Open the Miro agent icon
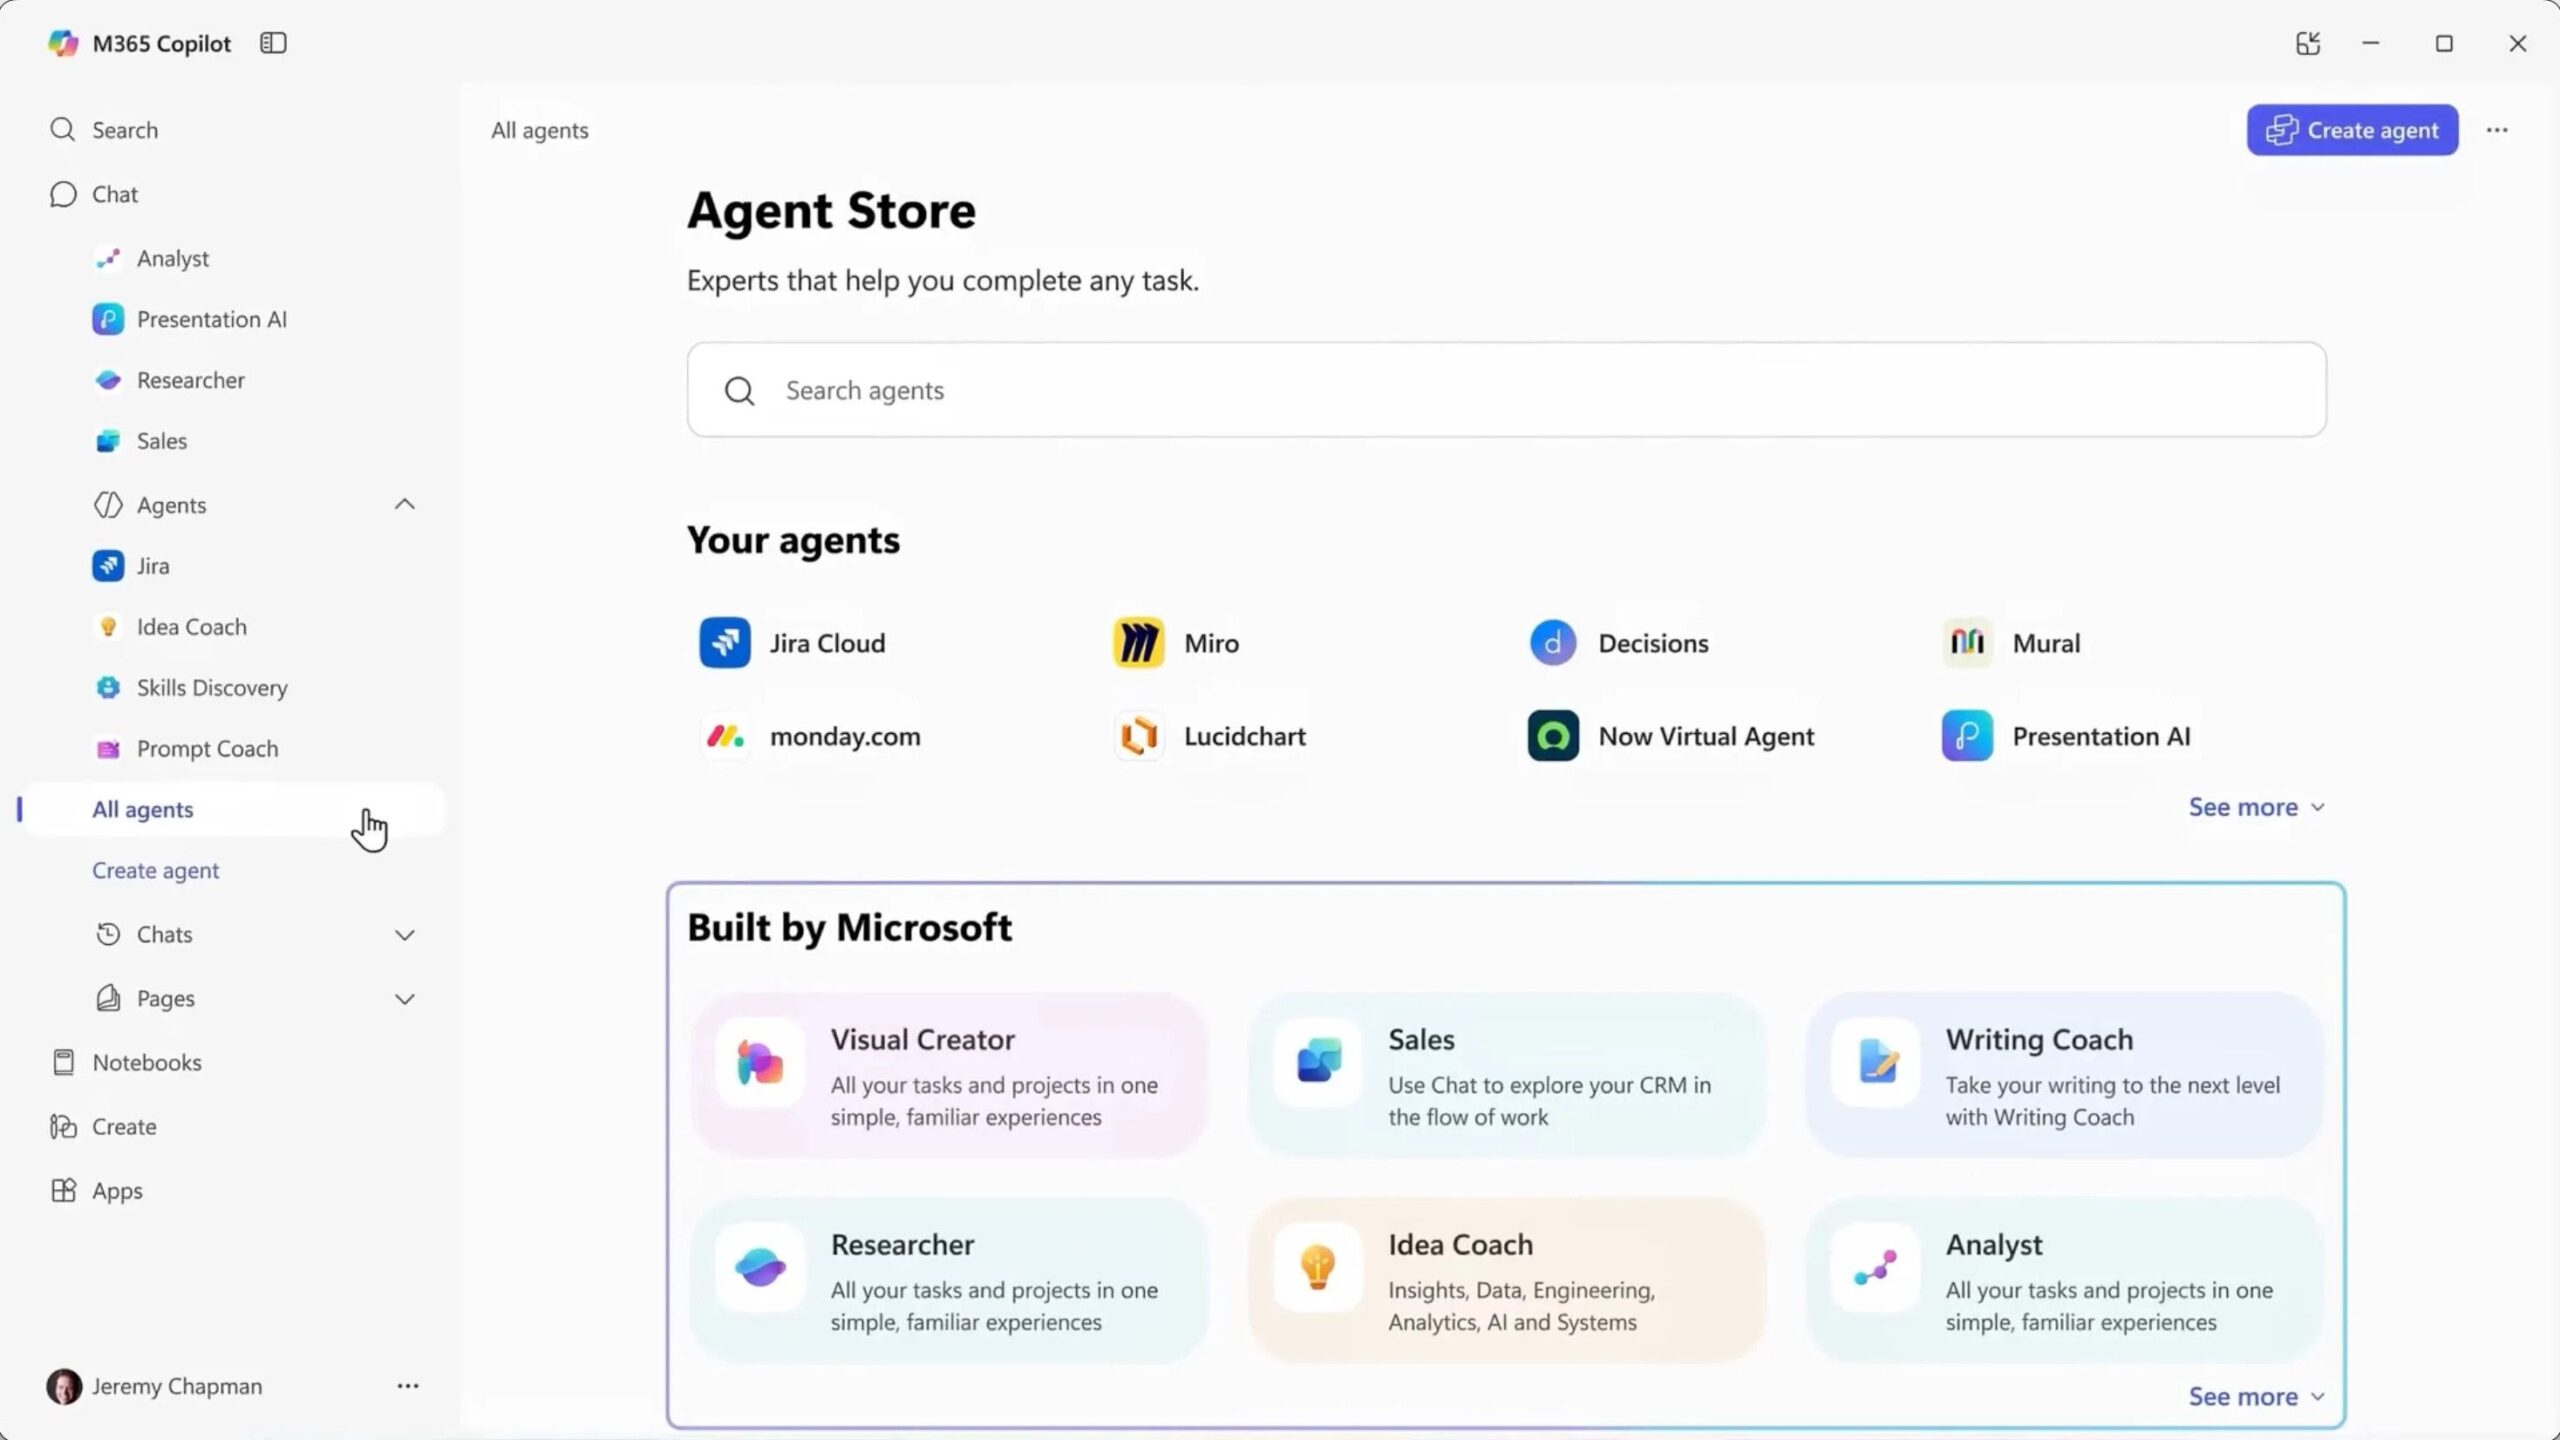Image resolution: width=2560 pixels, height=1440 pixels. 1138,643
